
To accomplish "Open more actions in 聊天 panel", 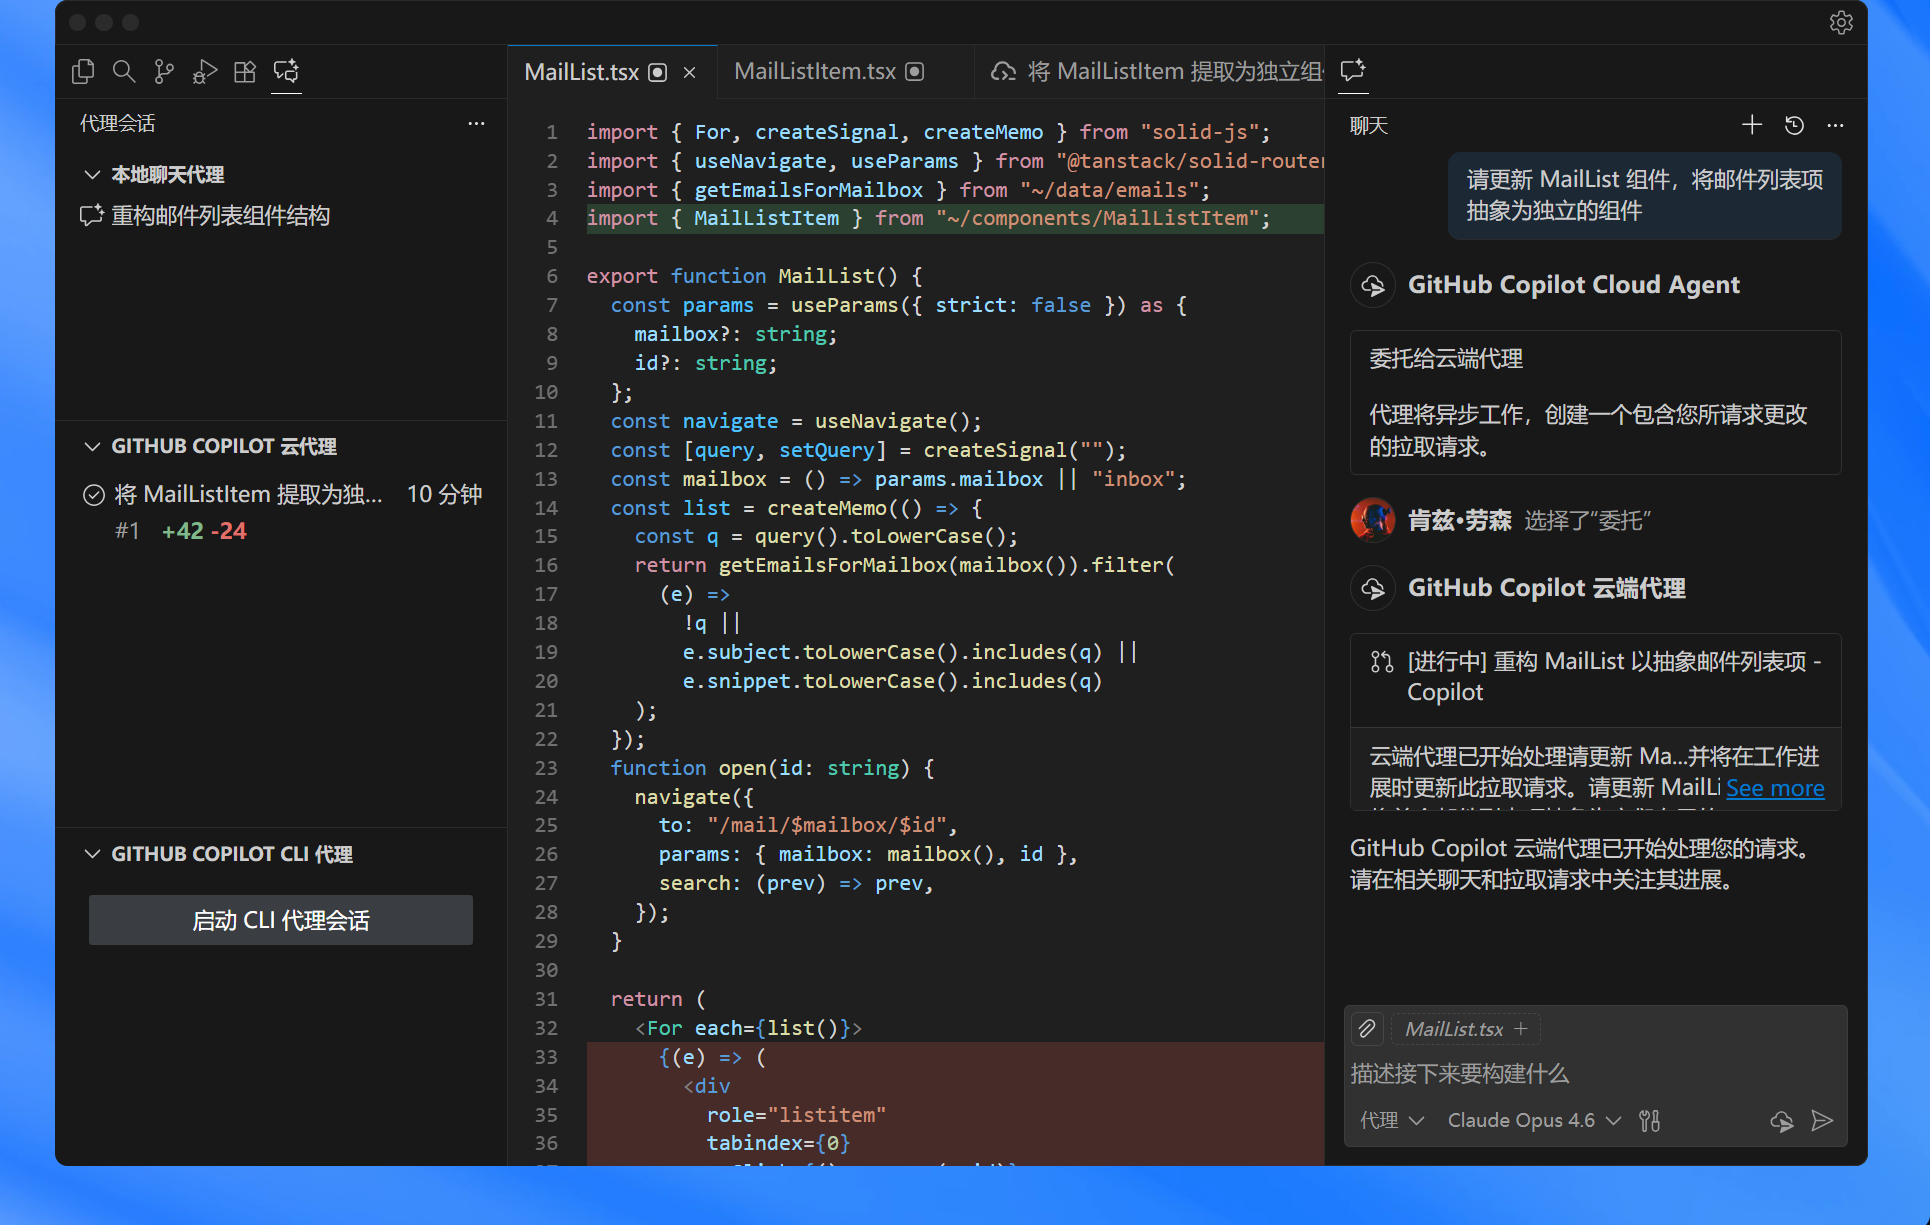I will point(1835,125).
